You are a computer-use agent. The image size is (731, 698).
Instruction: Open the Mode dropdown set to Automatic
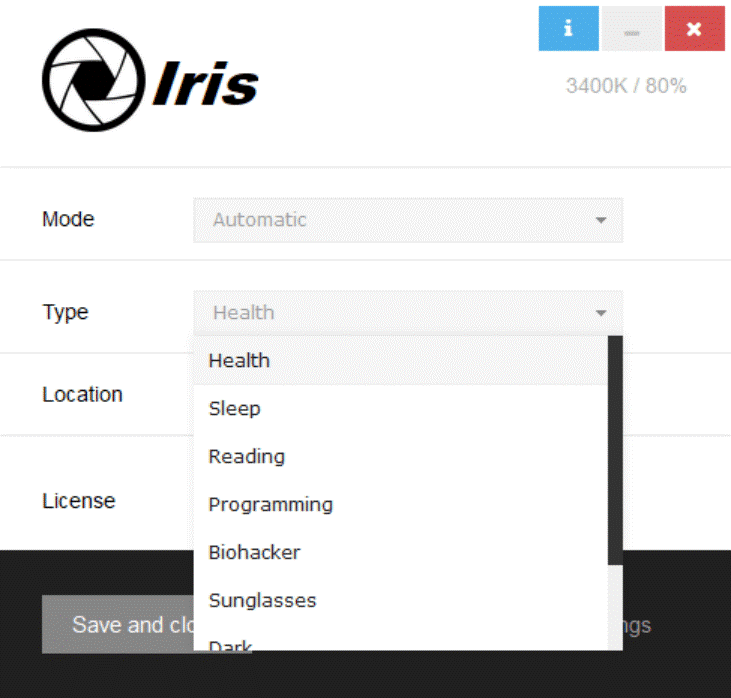click(408, 220)
